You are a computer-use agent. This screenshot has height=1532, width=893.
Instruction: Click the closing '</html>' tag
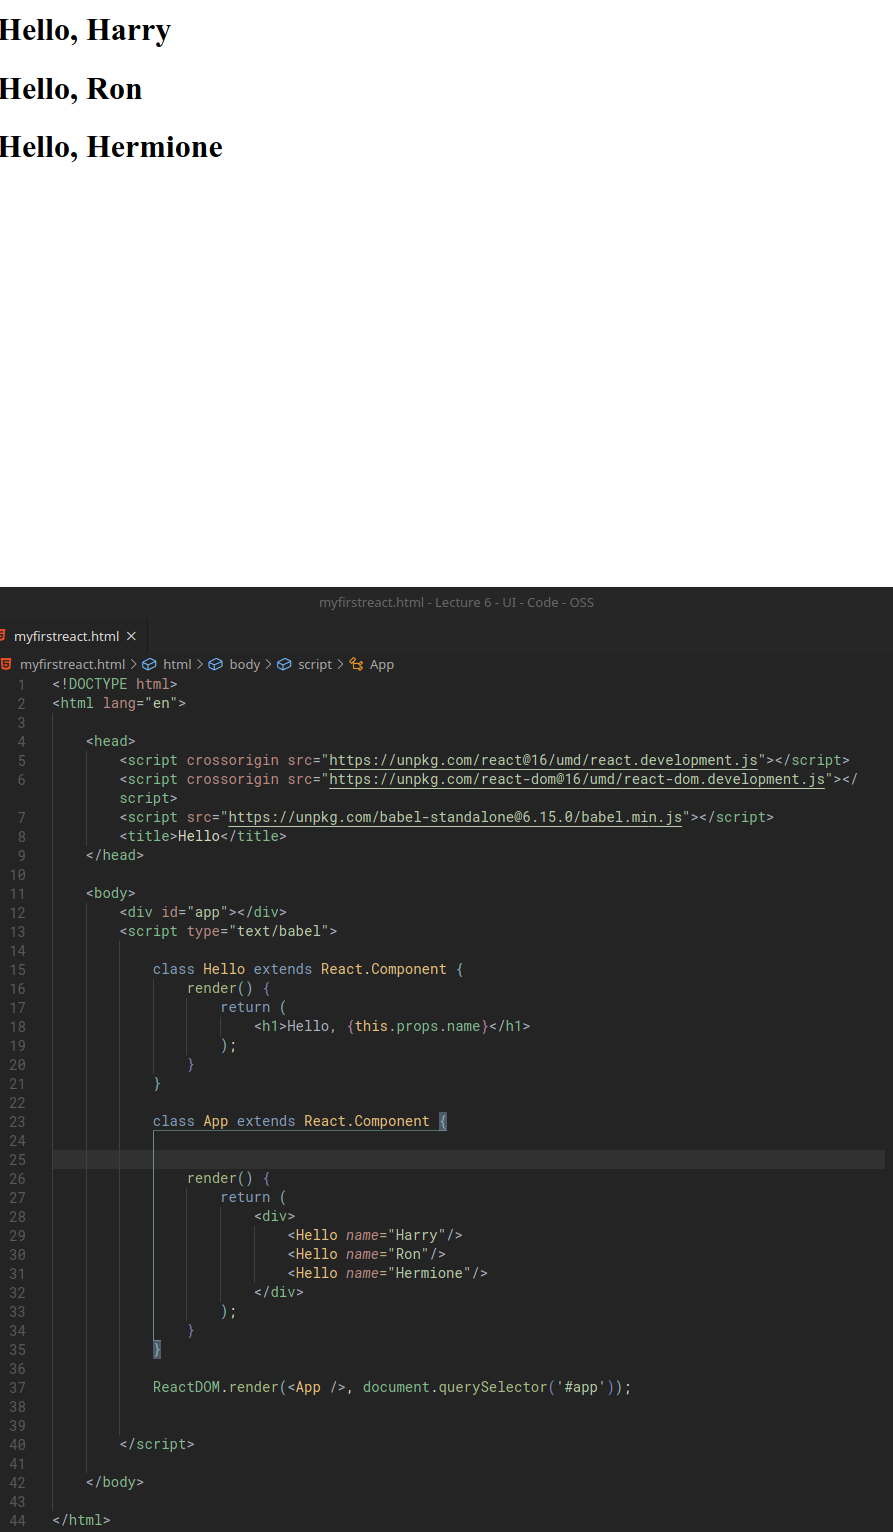82,1520
